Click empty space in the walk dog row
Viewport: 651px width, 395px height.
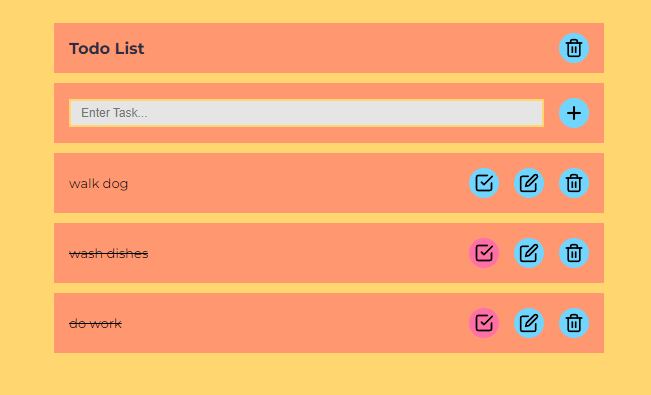point(291,183)
